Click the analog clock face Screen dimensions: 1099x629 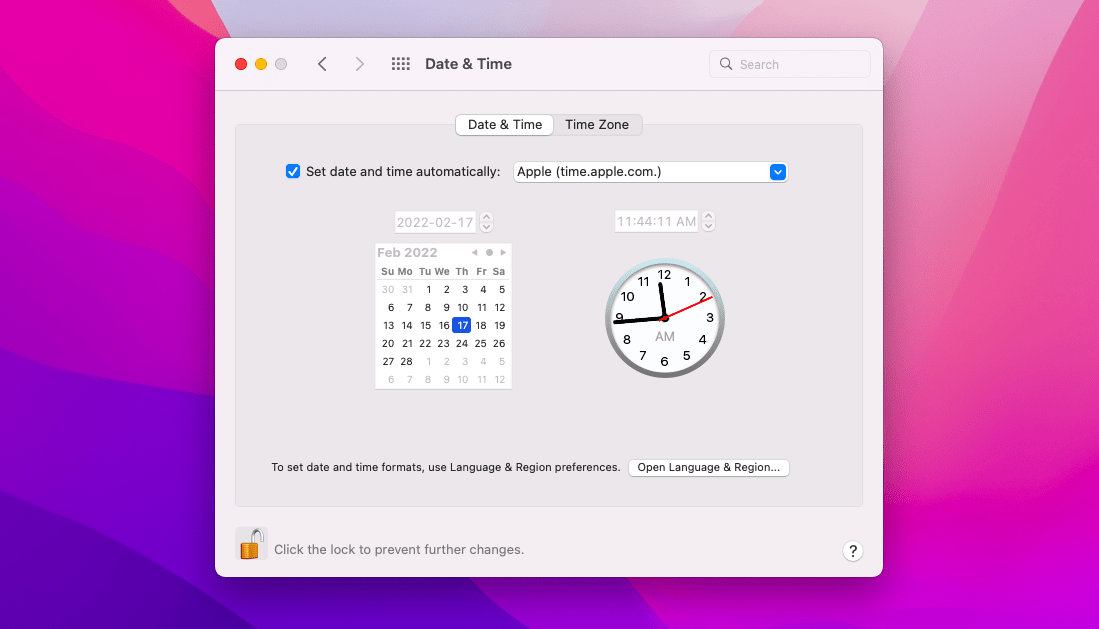(x=664, y=318)
